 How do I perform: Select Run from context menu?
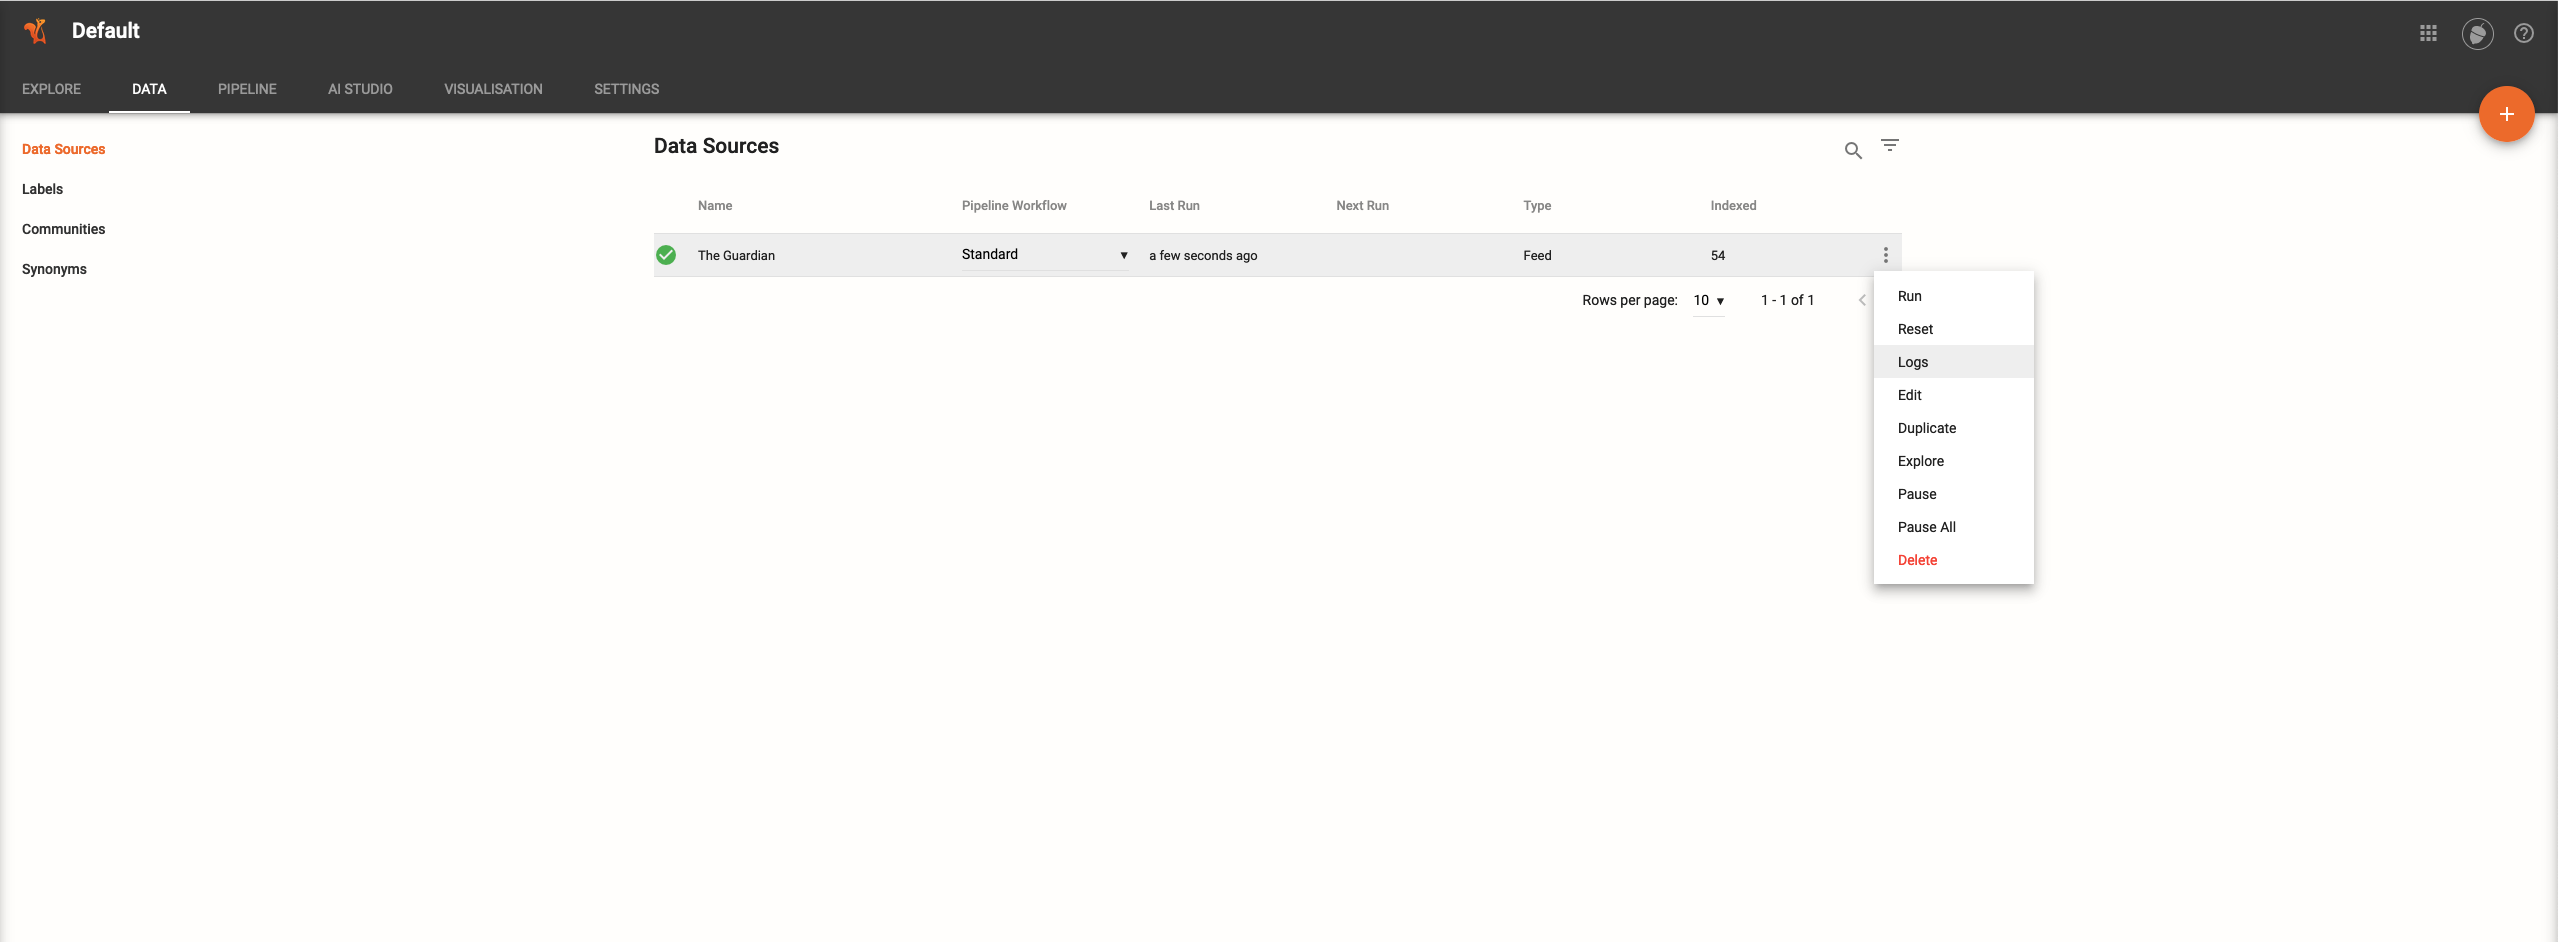(x=1953, y=296)
